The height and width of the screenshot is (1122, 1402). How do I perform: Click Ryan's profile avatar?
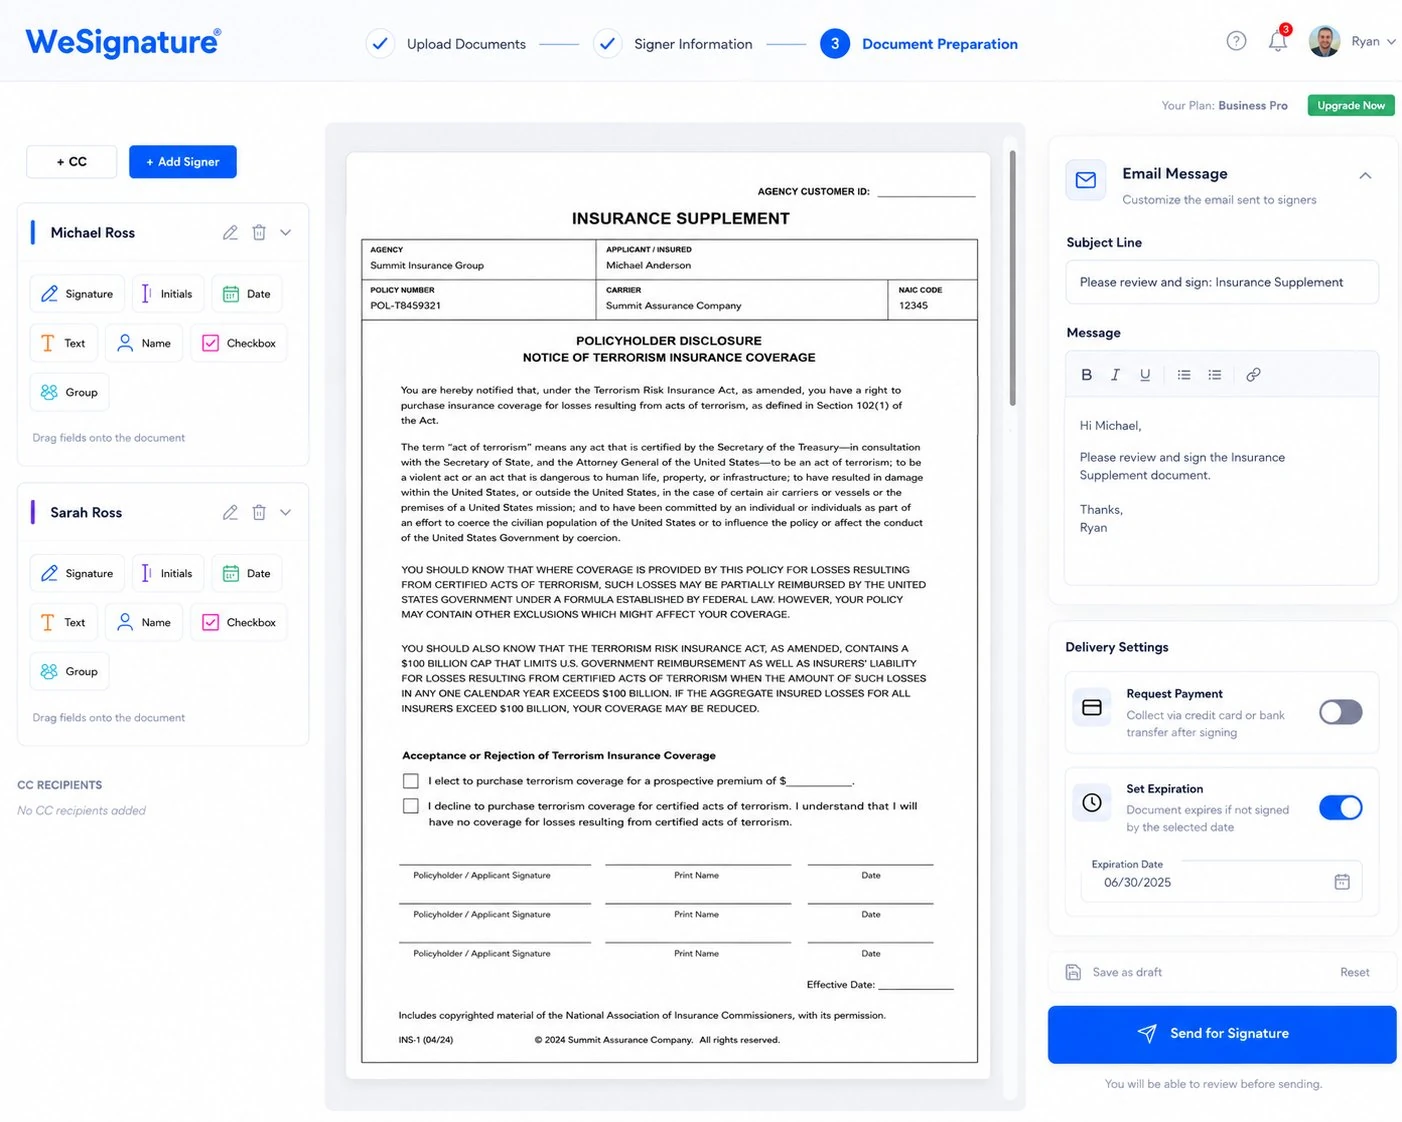[1324, 41]
